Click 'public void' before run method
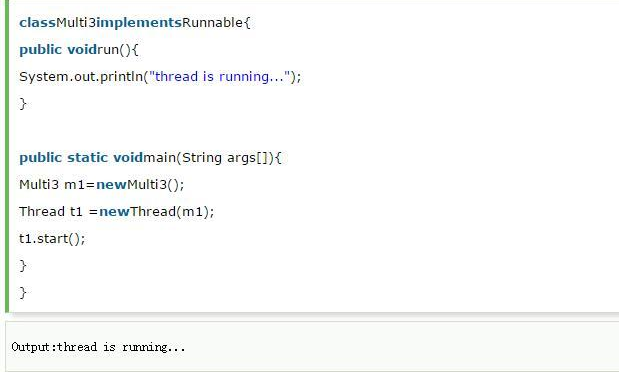 coord(58,50)
